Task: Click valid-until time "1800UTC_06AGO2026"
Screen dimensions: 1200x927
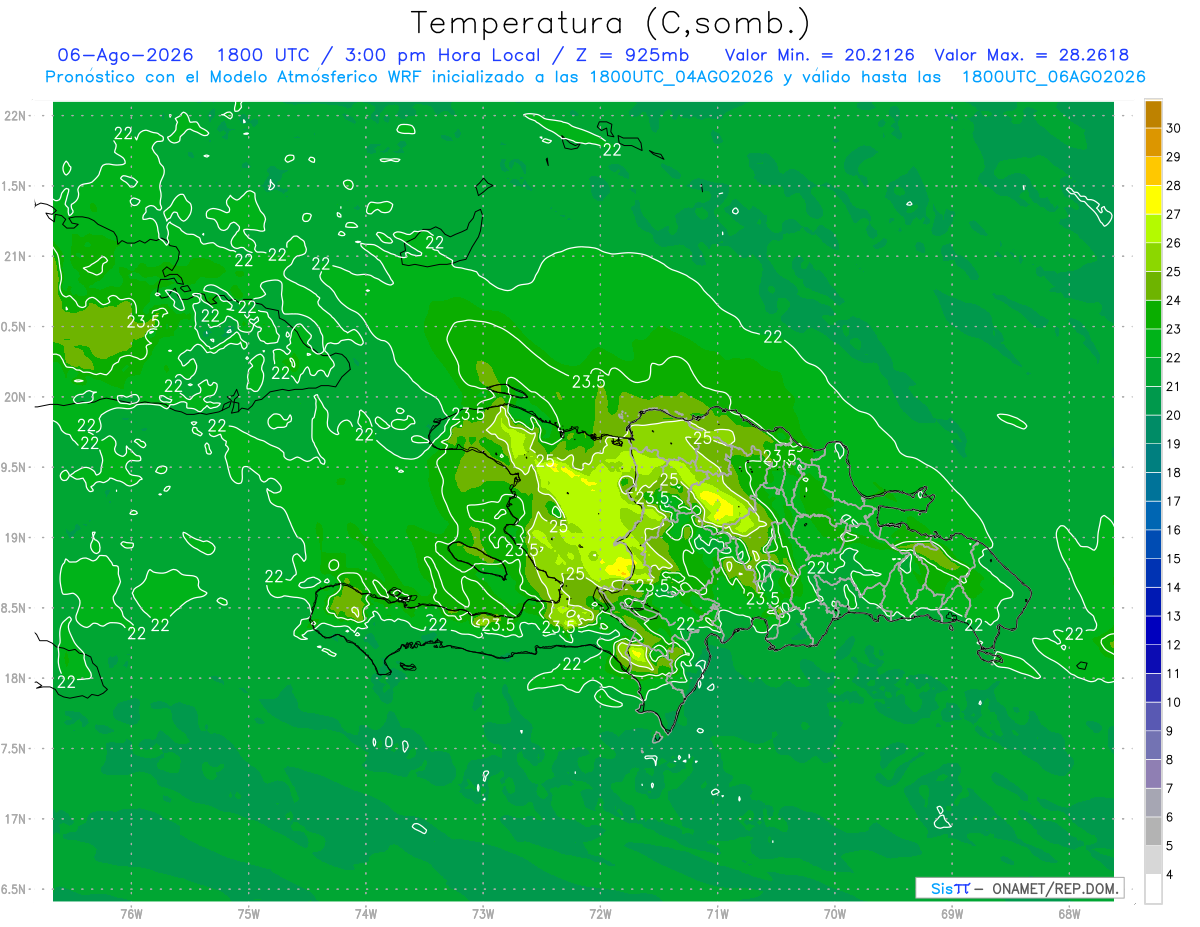Action: pos(1053,77)
